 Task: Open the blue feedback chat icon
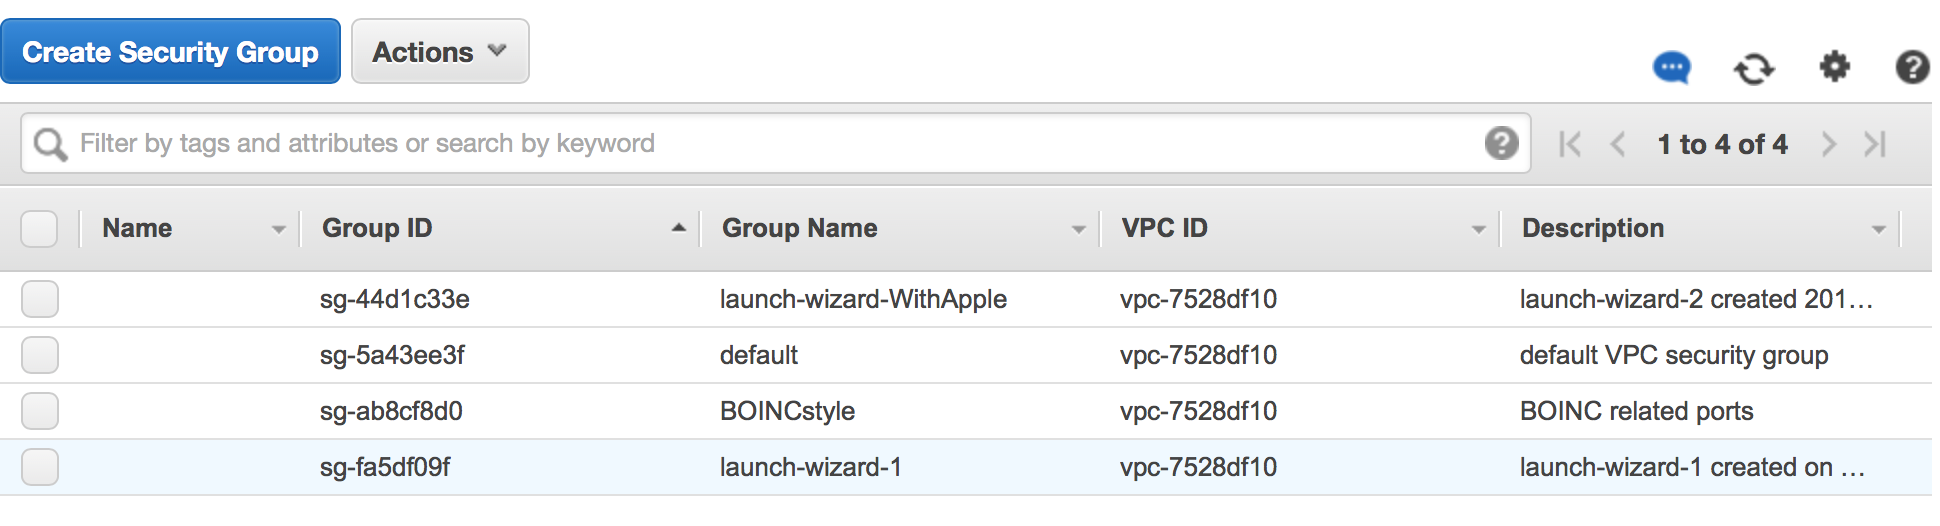tap(1671, 68)
